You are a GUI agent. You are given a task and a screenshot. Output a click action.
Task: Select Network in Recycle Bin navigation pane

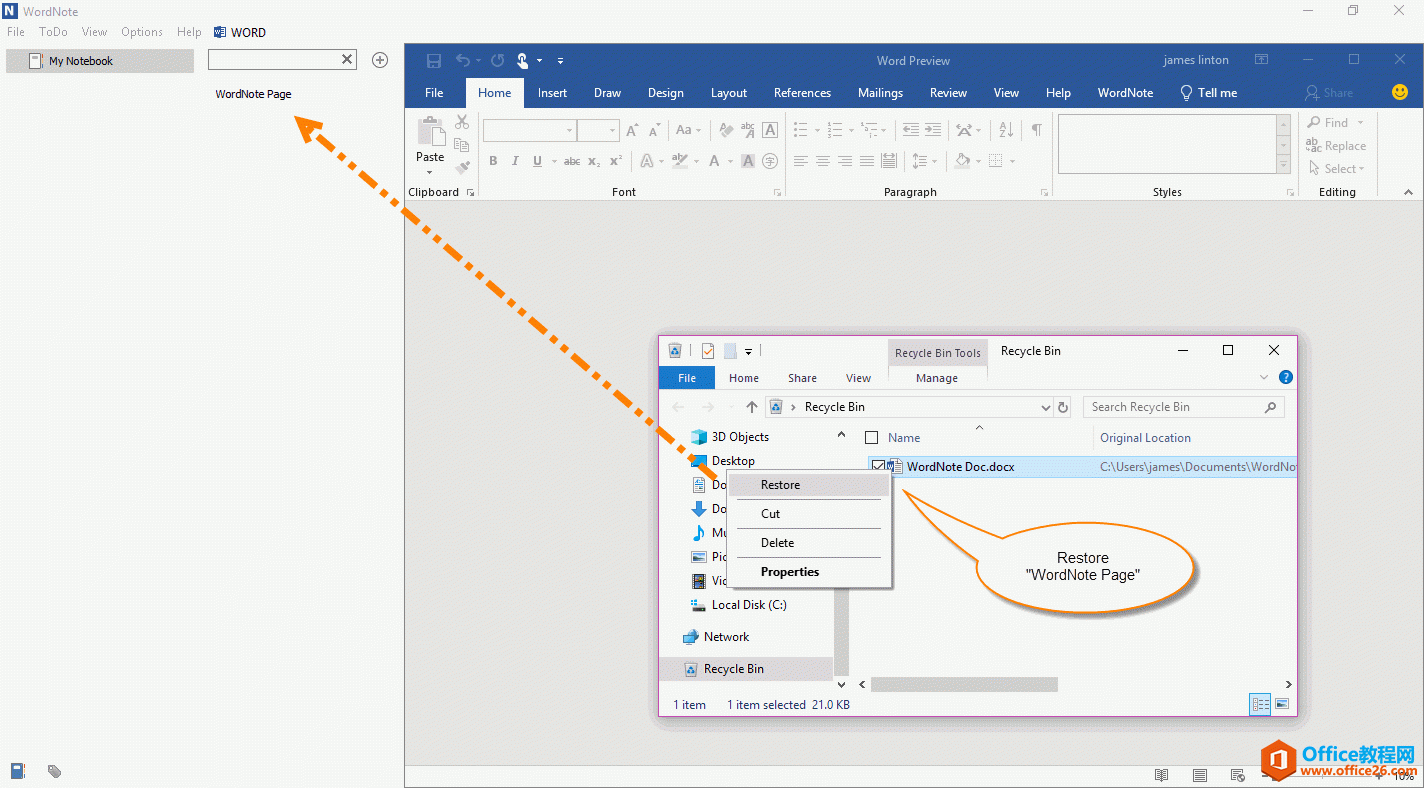pos(726,637)
